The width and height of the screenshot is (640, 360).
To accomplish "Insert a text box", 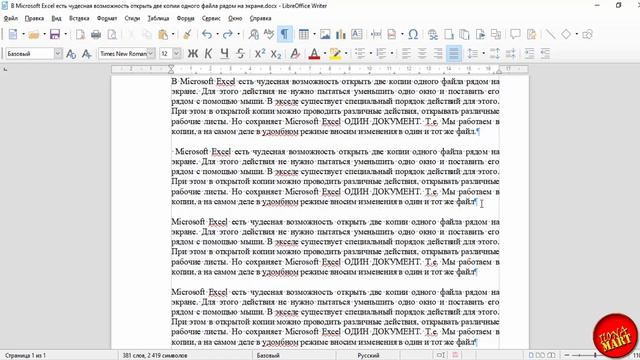I will coord(356,34).
